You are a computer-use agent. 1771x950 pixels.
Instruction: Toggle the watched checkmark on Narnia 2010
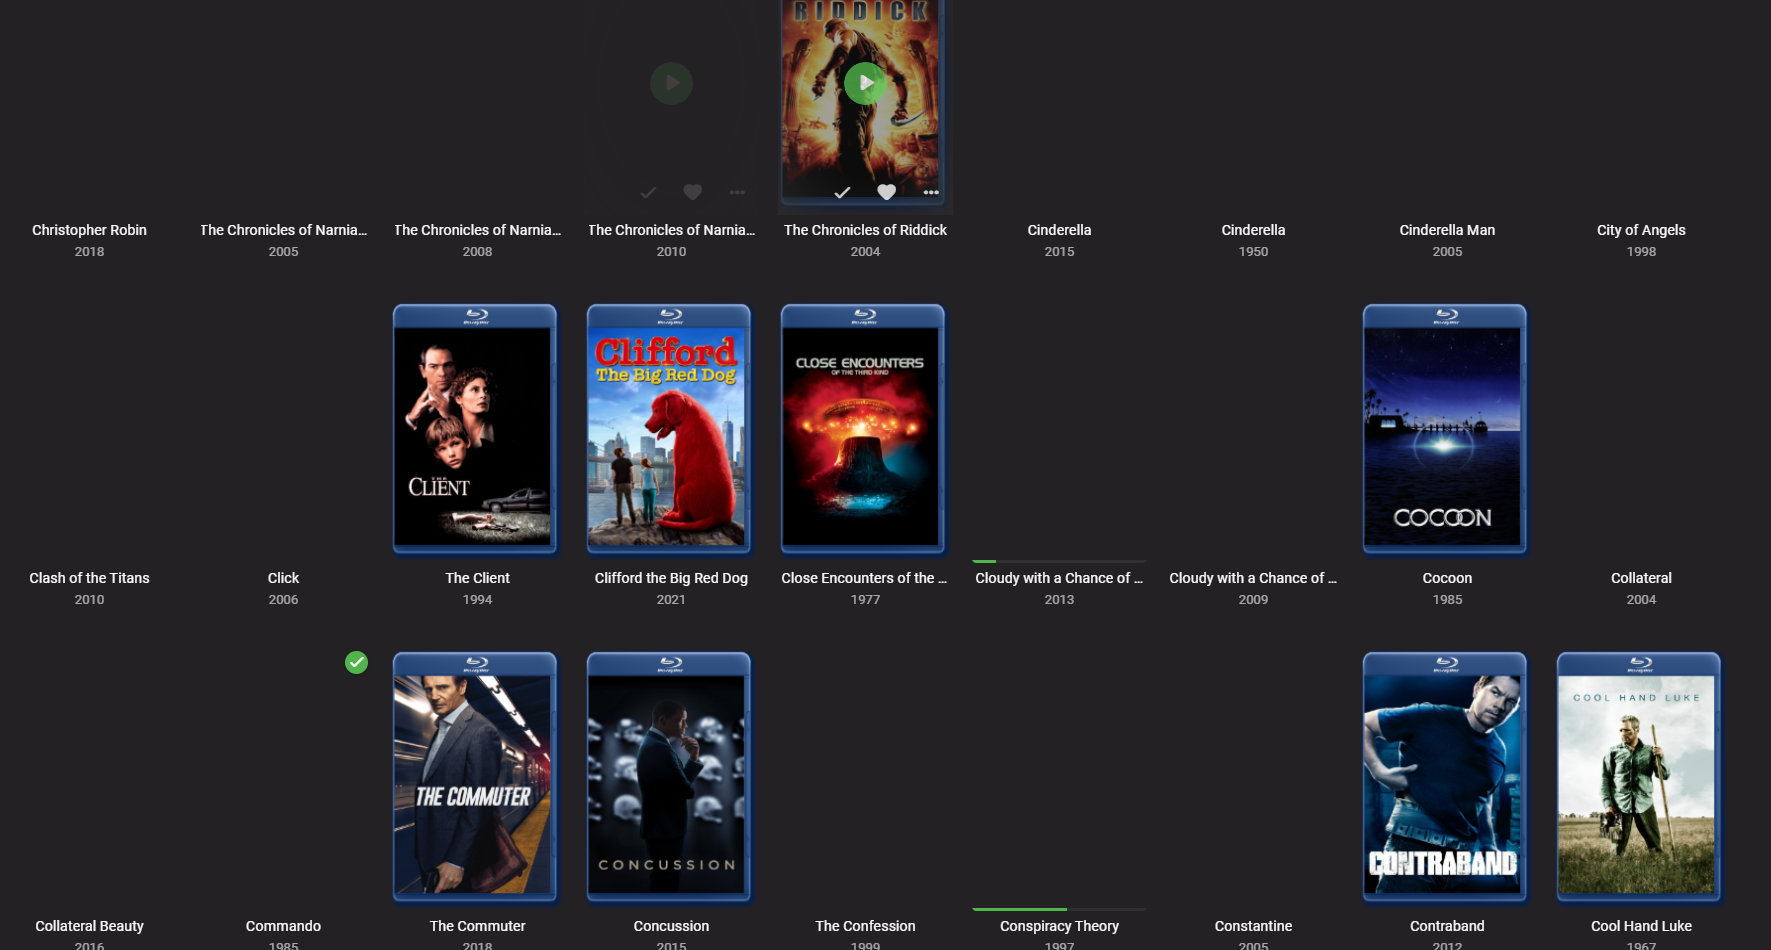(648, 192)
